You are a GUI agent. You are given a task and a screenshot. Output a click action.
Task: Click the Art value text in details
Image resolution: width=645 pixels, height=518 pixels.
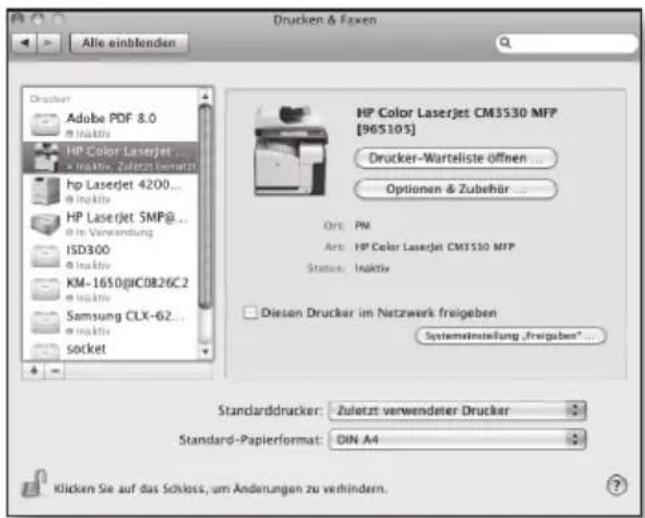coord(435,247)
